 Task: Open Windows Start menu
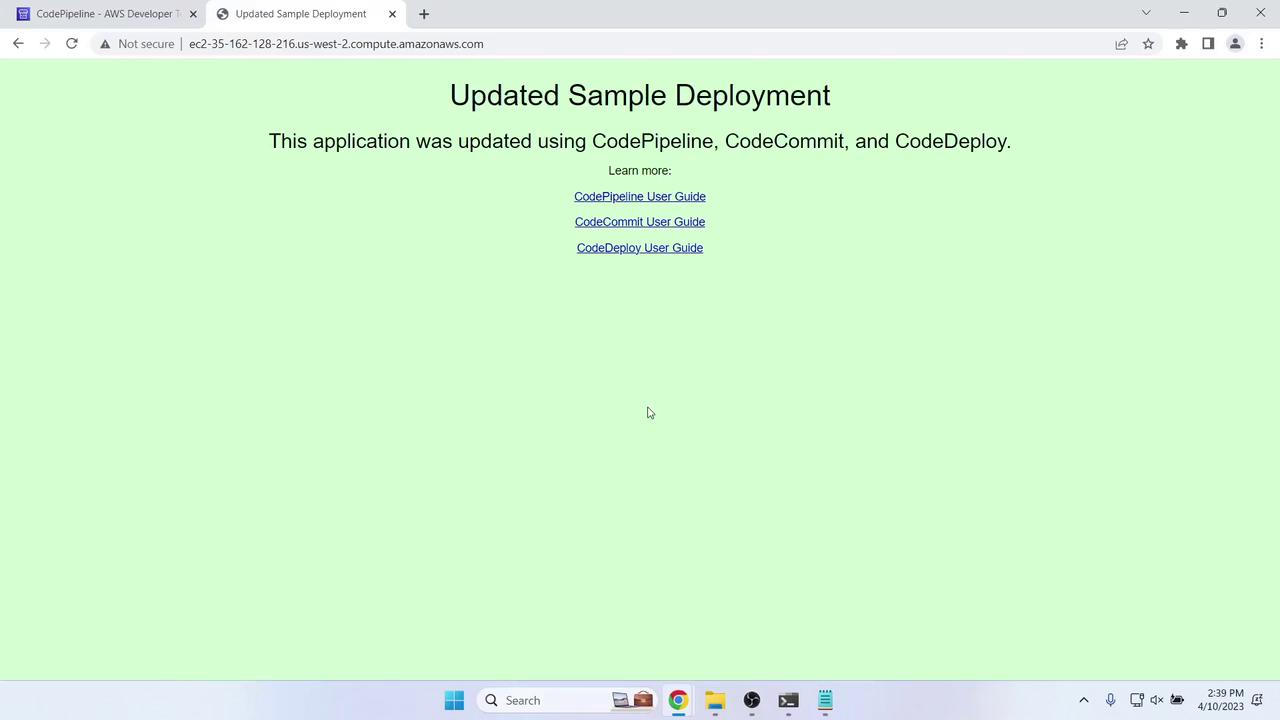click(454, 700)
